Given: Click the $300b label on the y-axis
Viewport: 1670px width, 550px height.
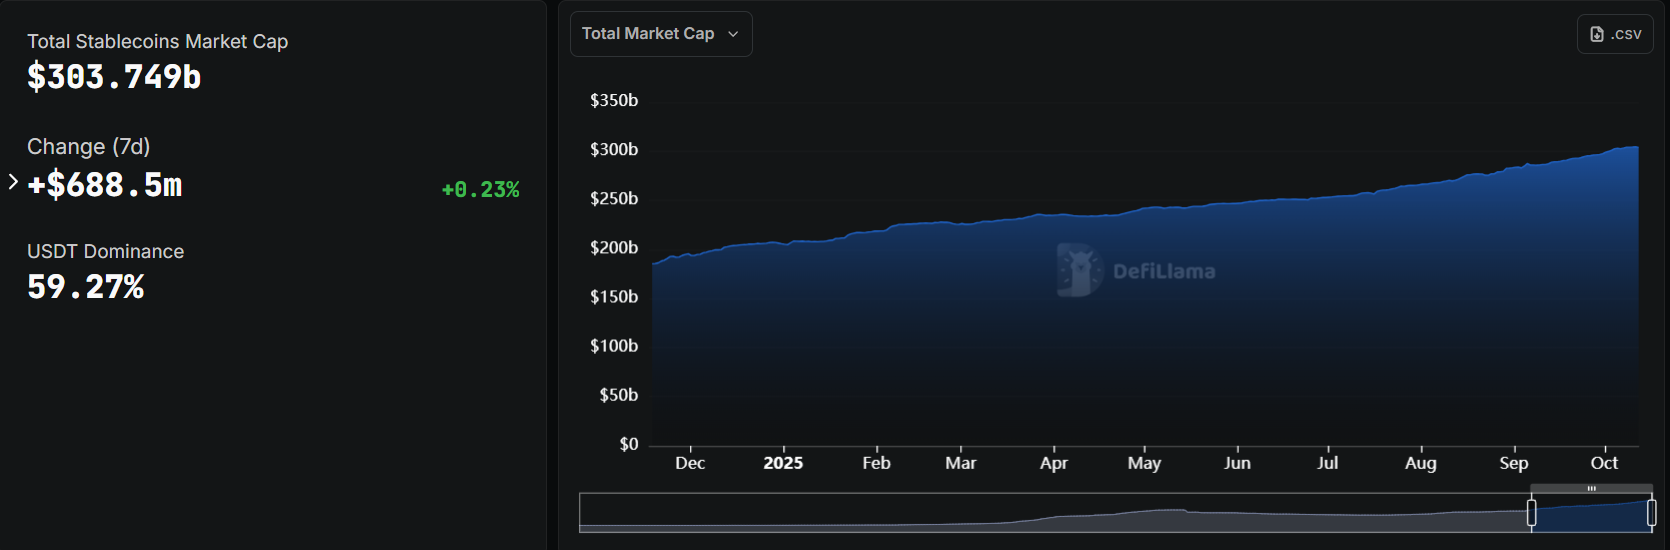Looking at the screenshot, I should [x=614, y=150].
